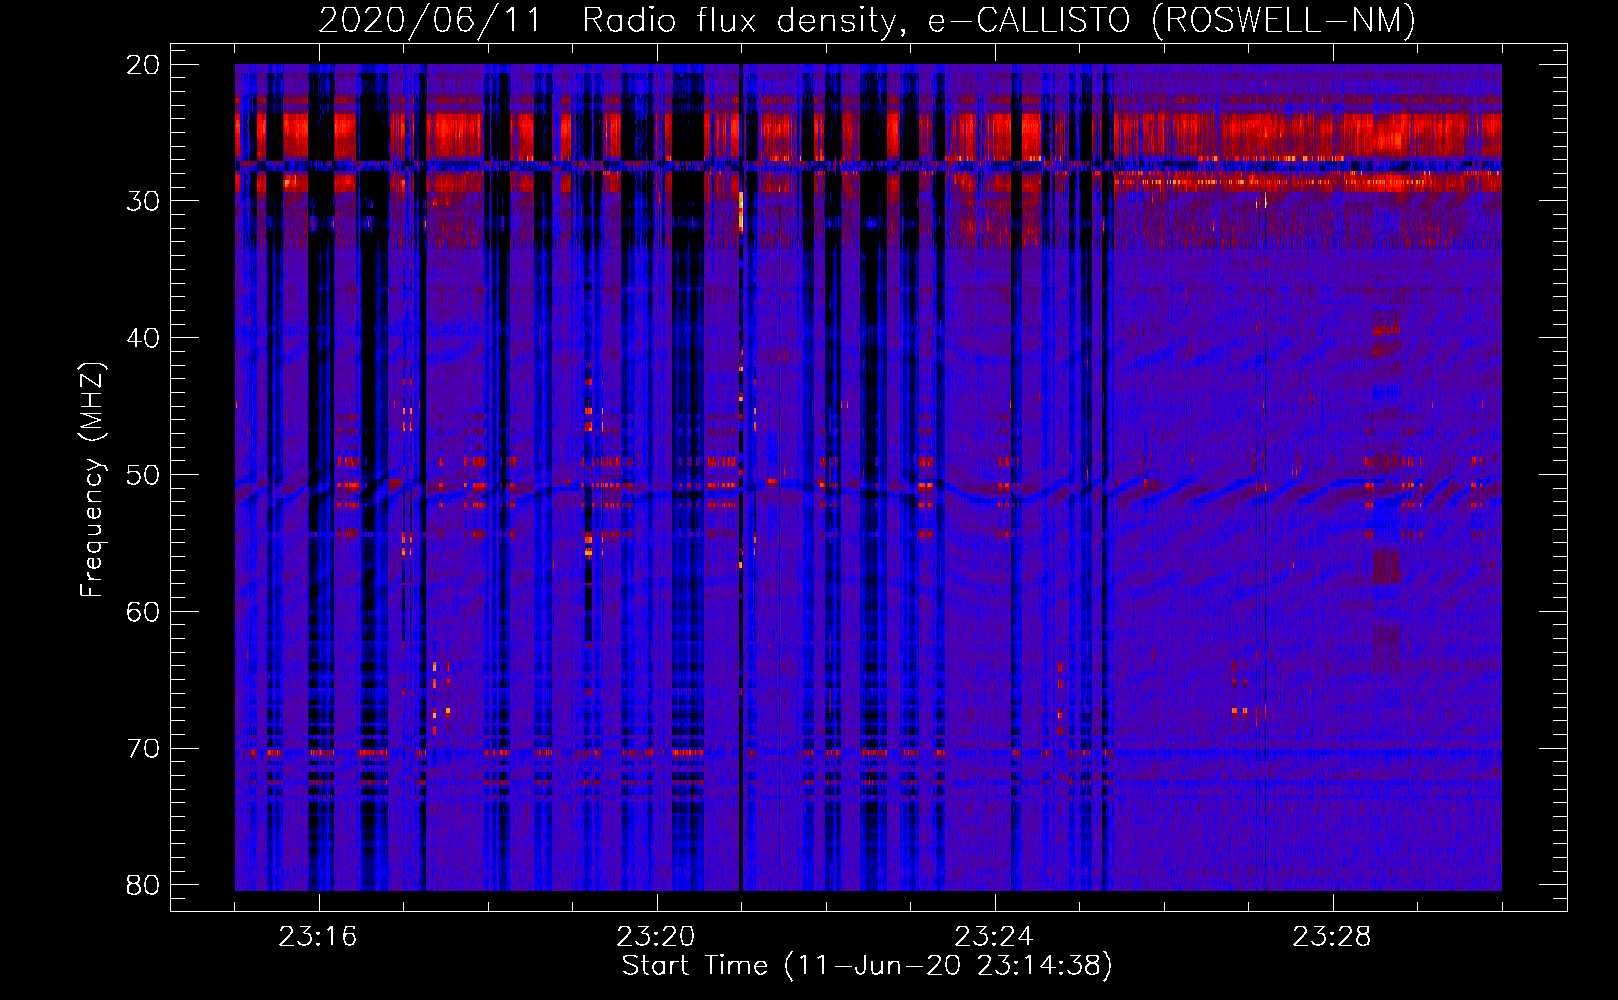1618x1000 pixels.
Task: Click the 'Frequency (MHZ)' axis label
Action: 92,480
